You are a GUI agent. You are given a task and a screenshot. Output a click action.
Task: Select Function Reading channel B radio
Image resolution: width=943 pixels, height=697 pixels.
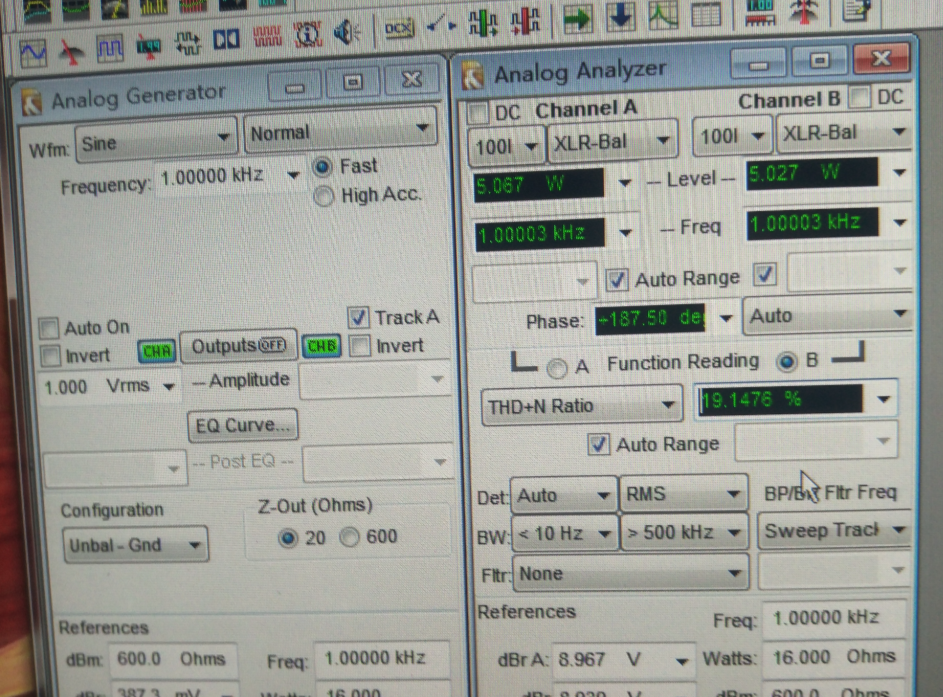click(x=786, y=361)
